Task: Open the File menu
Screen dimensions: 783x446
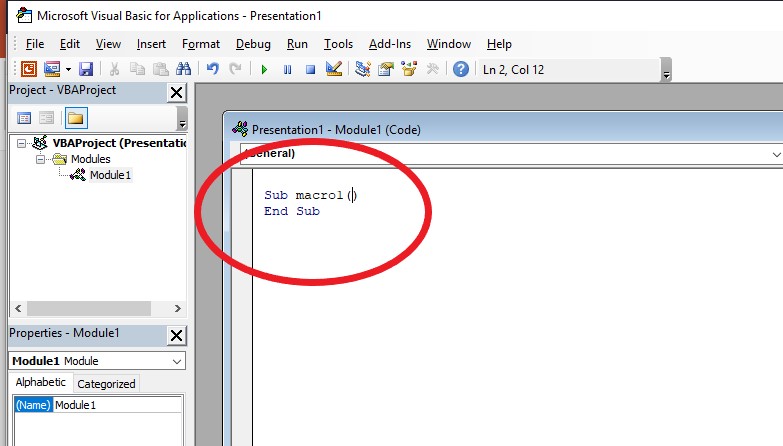Action: pos(34,44)
